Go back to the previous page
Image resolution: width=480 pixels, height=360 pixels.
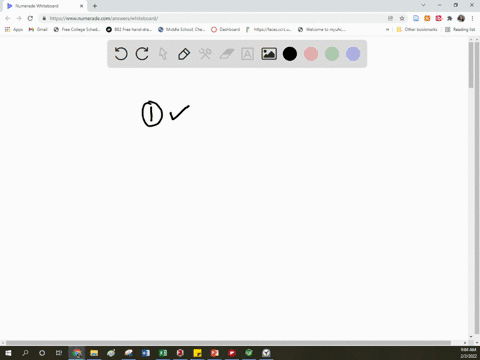[x=8, y=18]
